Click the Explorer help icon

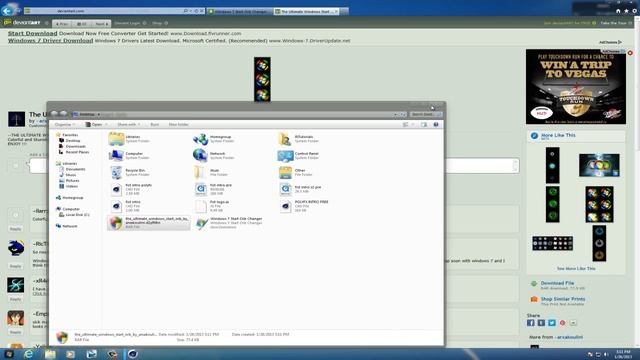pyautogui.click(x=436, y=124)
